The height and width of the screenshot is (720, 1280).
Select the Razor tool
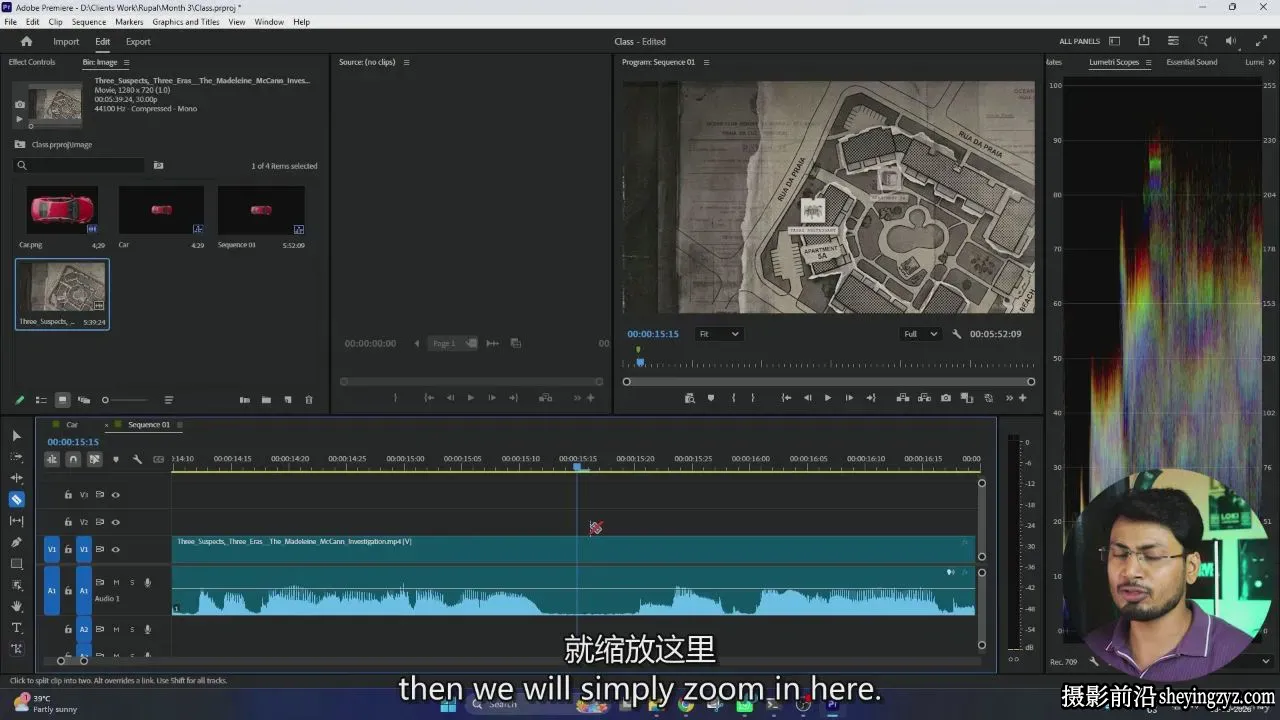(16, 499)
